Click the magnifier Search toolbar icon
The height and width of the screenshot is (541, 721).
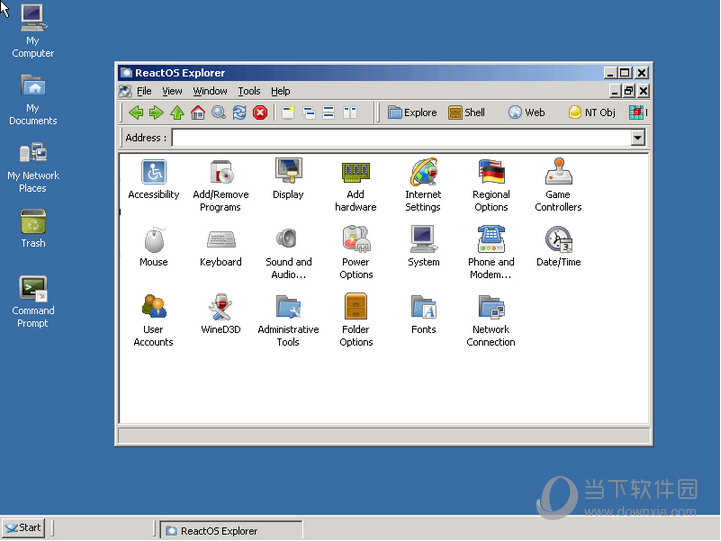(218, 113)
